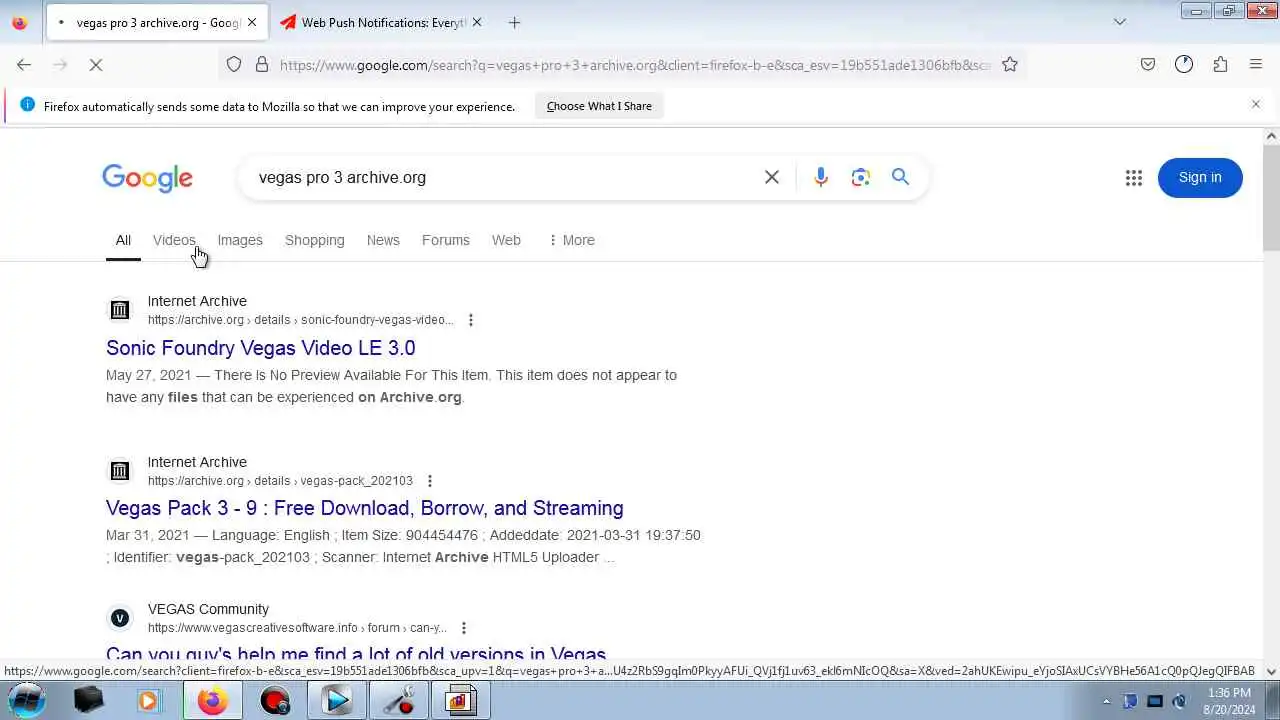This screenshot has width=1280, height=720.
Task: Click the Internet Archive favicon of first result
Action: tap(120, 310)
